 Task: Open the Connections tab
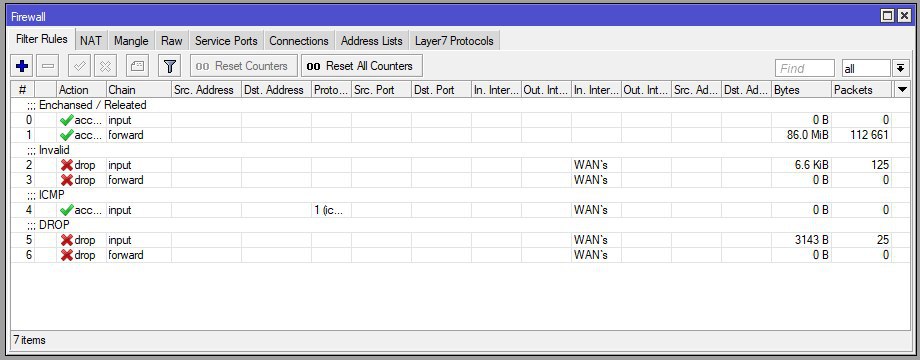pyautogui.click(x=299, y=41)
